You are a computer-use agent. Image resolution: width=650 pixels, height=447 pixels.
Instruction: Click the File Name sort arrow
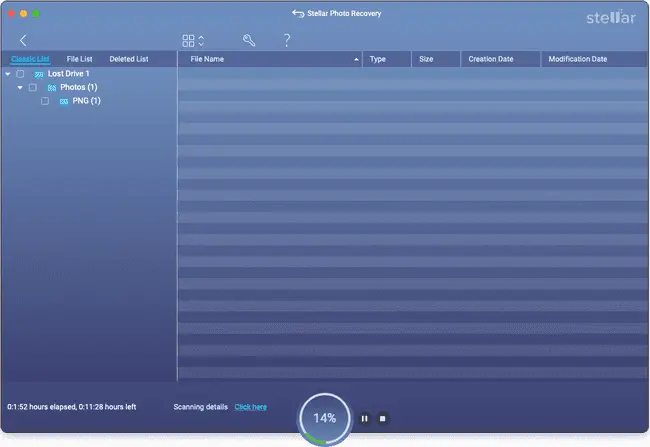coord(356,60)
